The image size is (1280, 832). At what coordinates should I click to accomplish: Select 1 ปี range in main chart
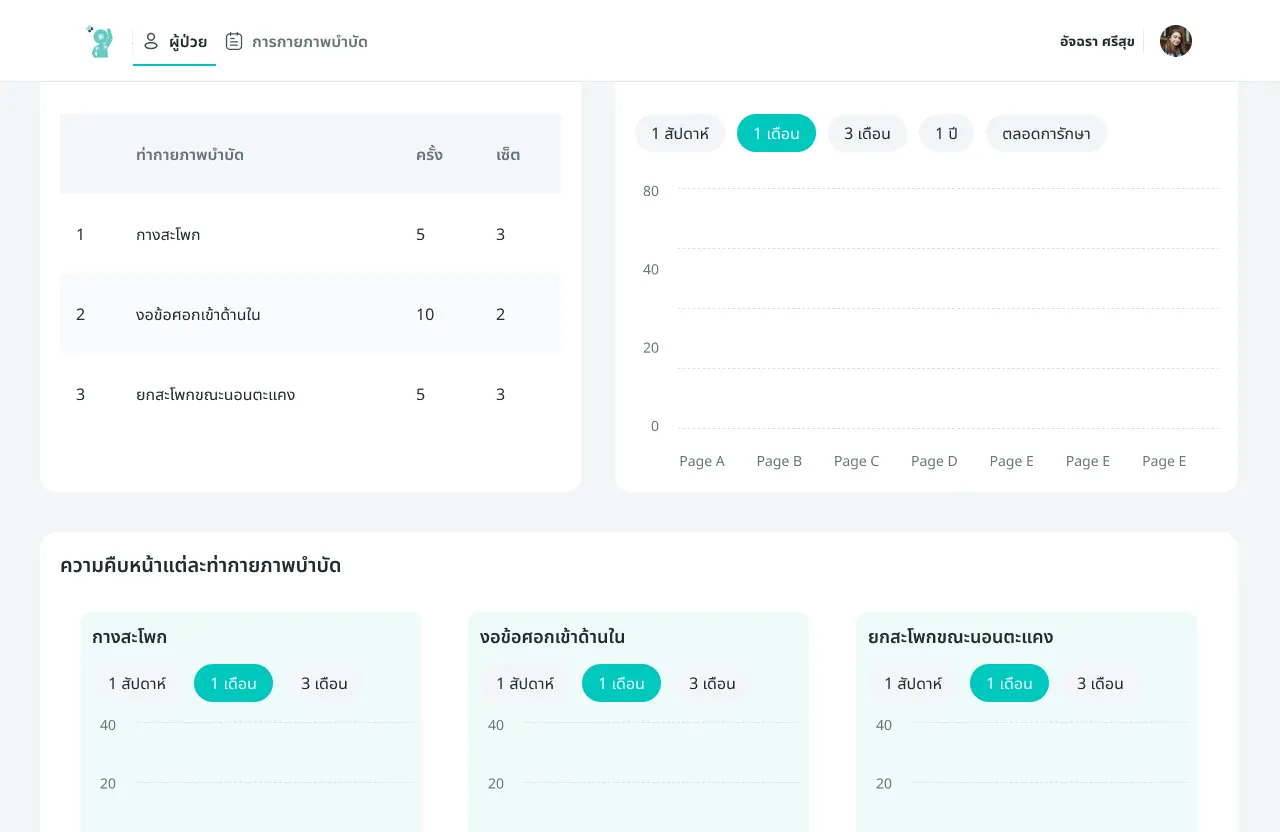pos(946,133)
